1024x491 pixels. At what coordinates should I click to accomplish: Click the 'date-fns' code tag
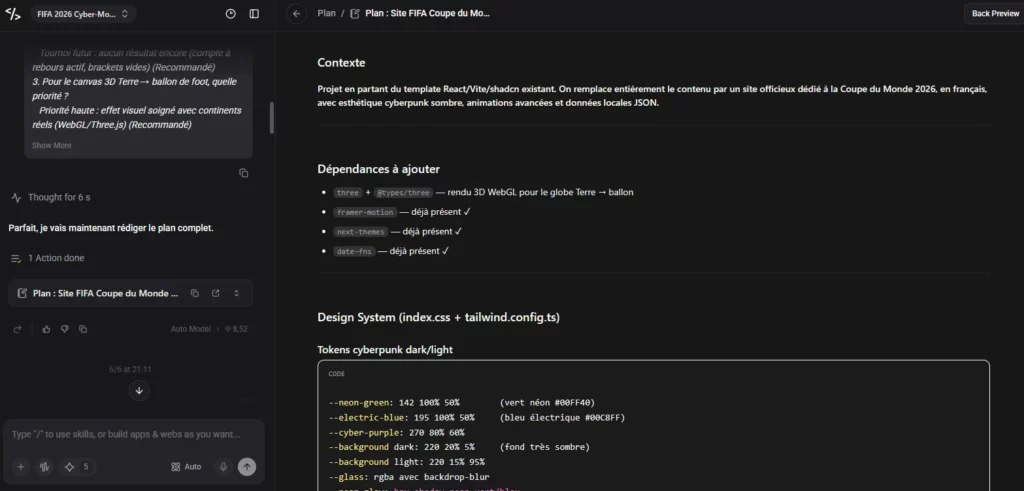tap(354, 251)
